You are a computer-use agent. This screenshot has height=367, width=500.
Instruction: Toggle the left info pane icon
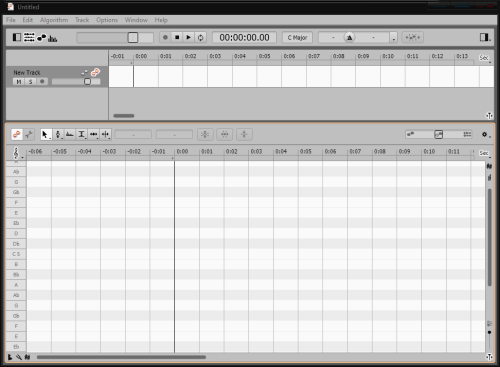(17, 37)
